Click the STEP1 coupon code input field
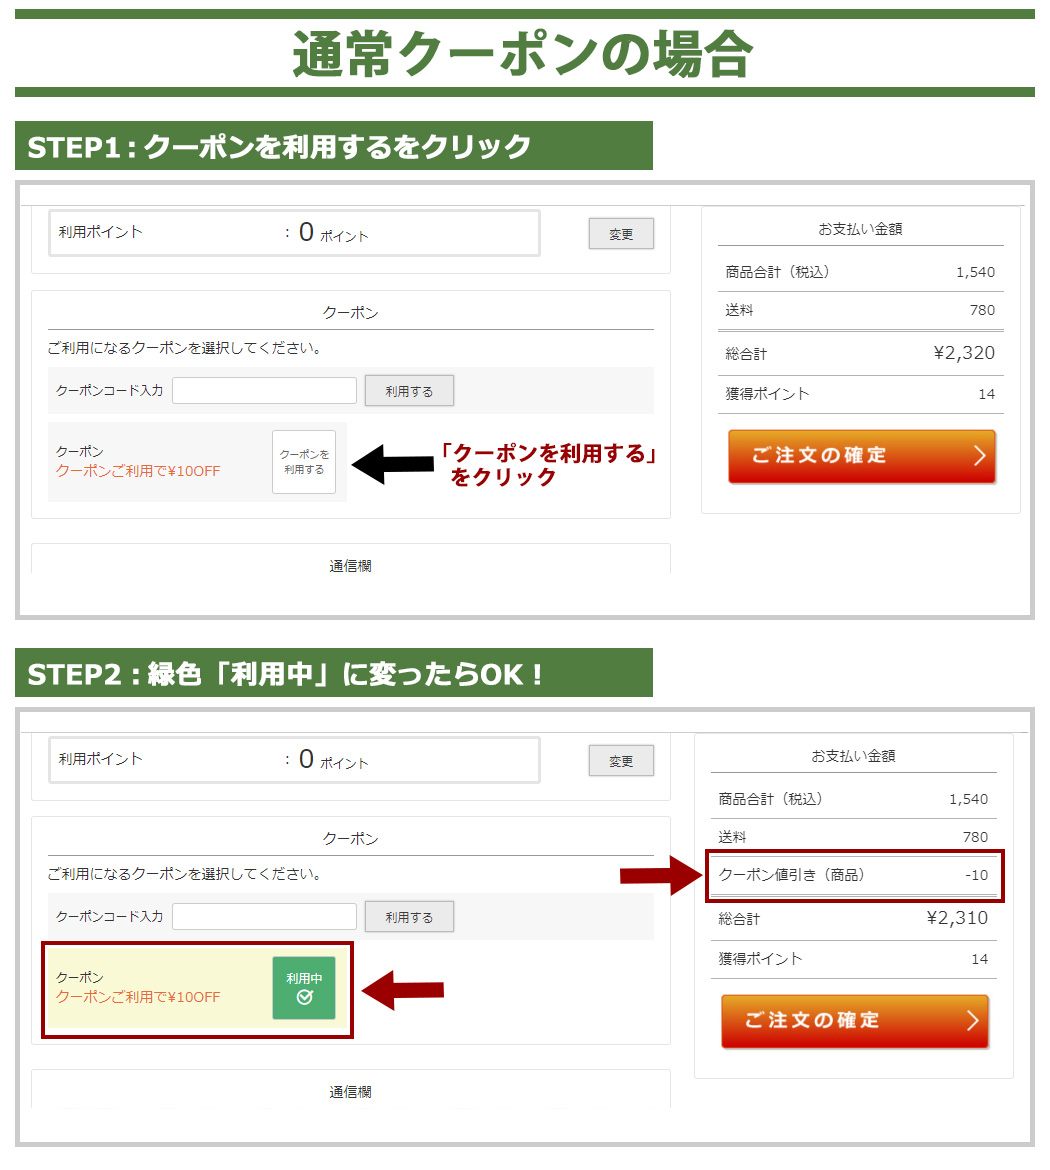Screen dimensions: 1050x1170 (x=264, y=390)
